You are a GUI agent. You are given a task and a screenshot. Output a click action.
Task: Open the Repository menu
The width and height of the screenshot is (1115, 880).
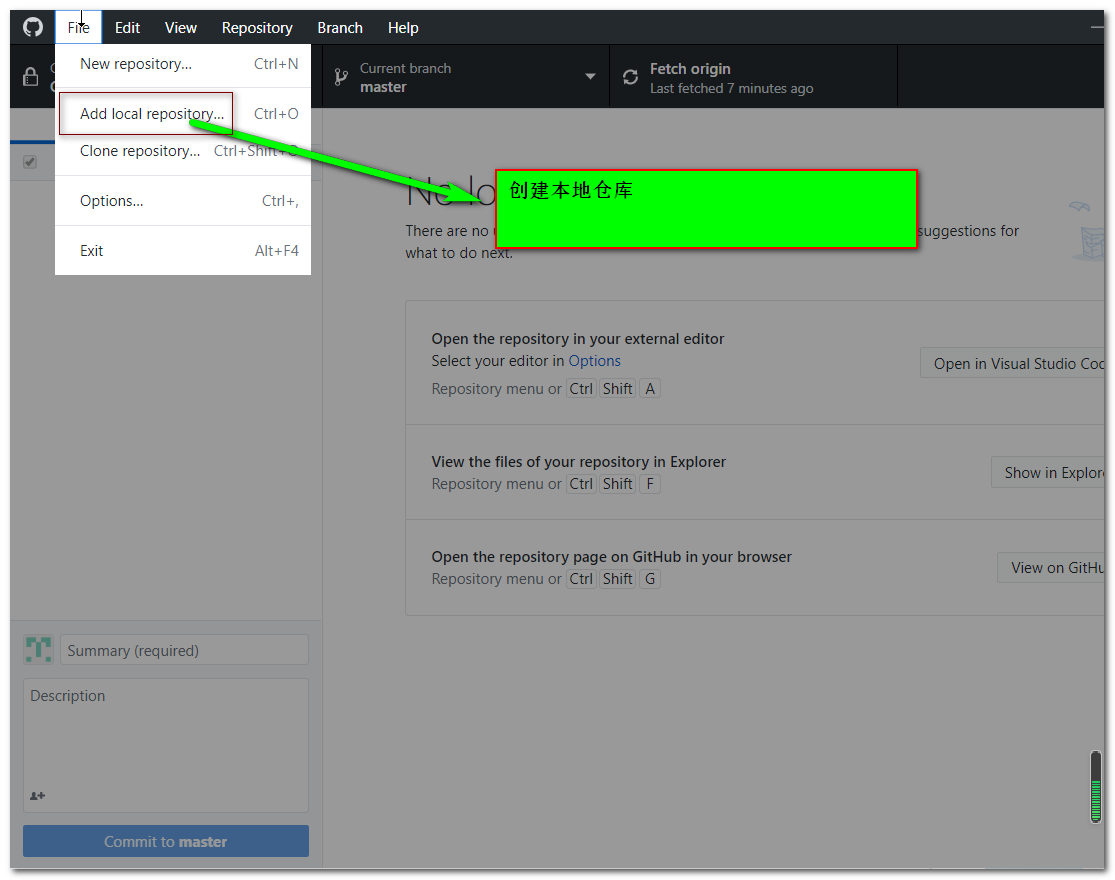[257, 28]
